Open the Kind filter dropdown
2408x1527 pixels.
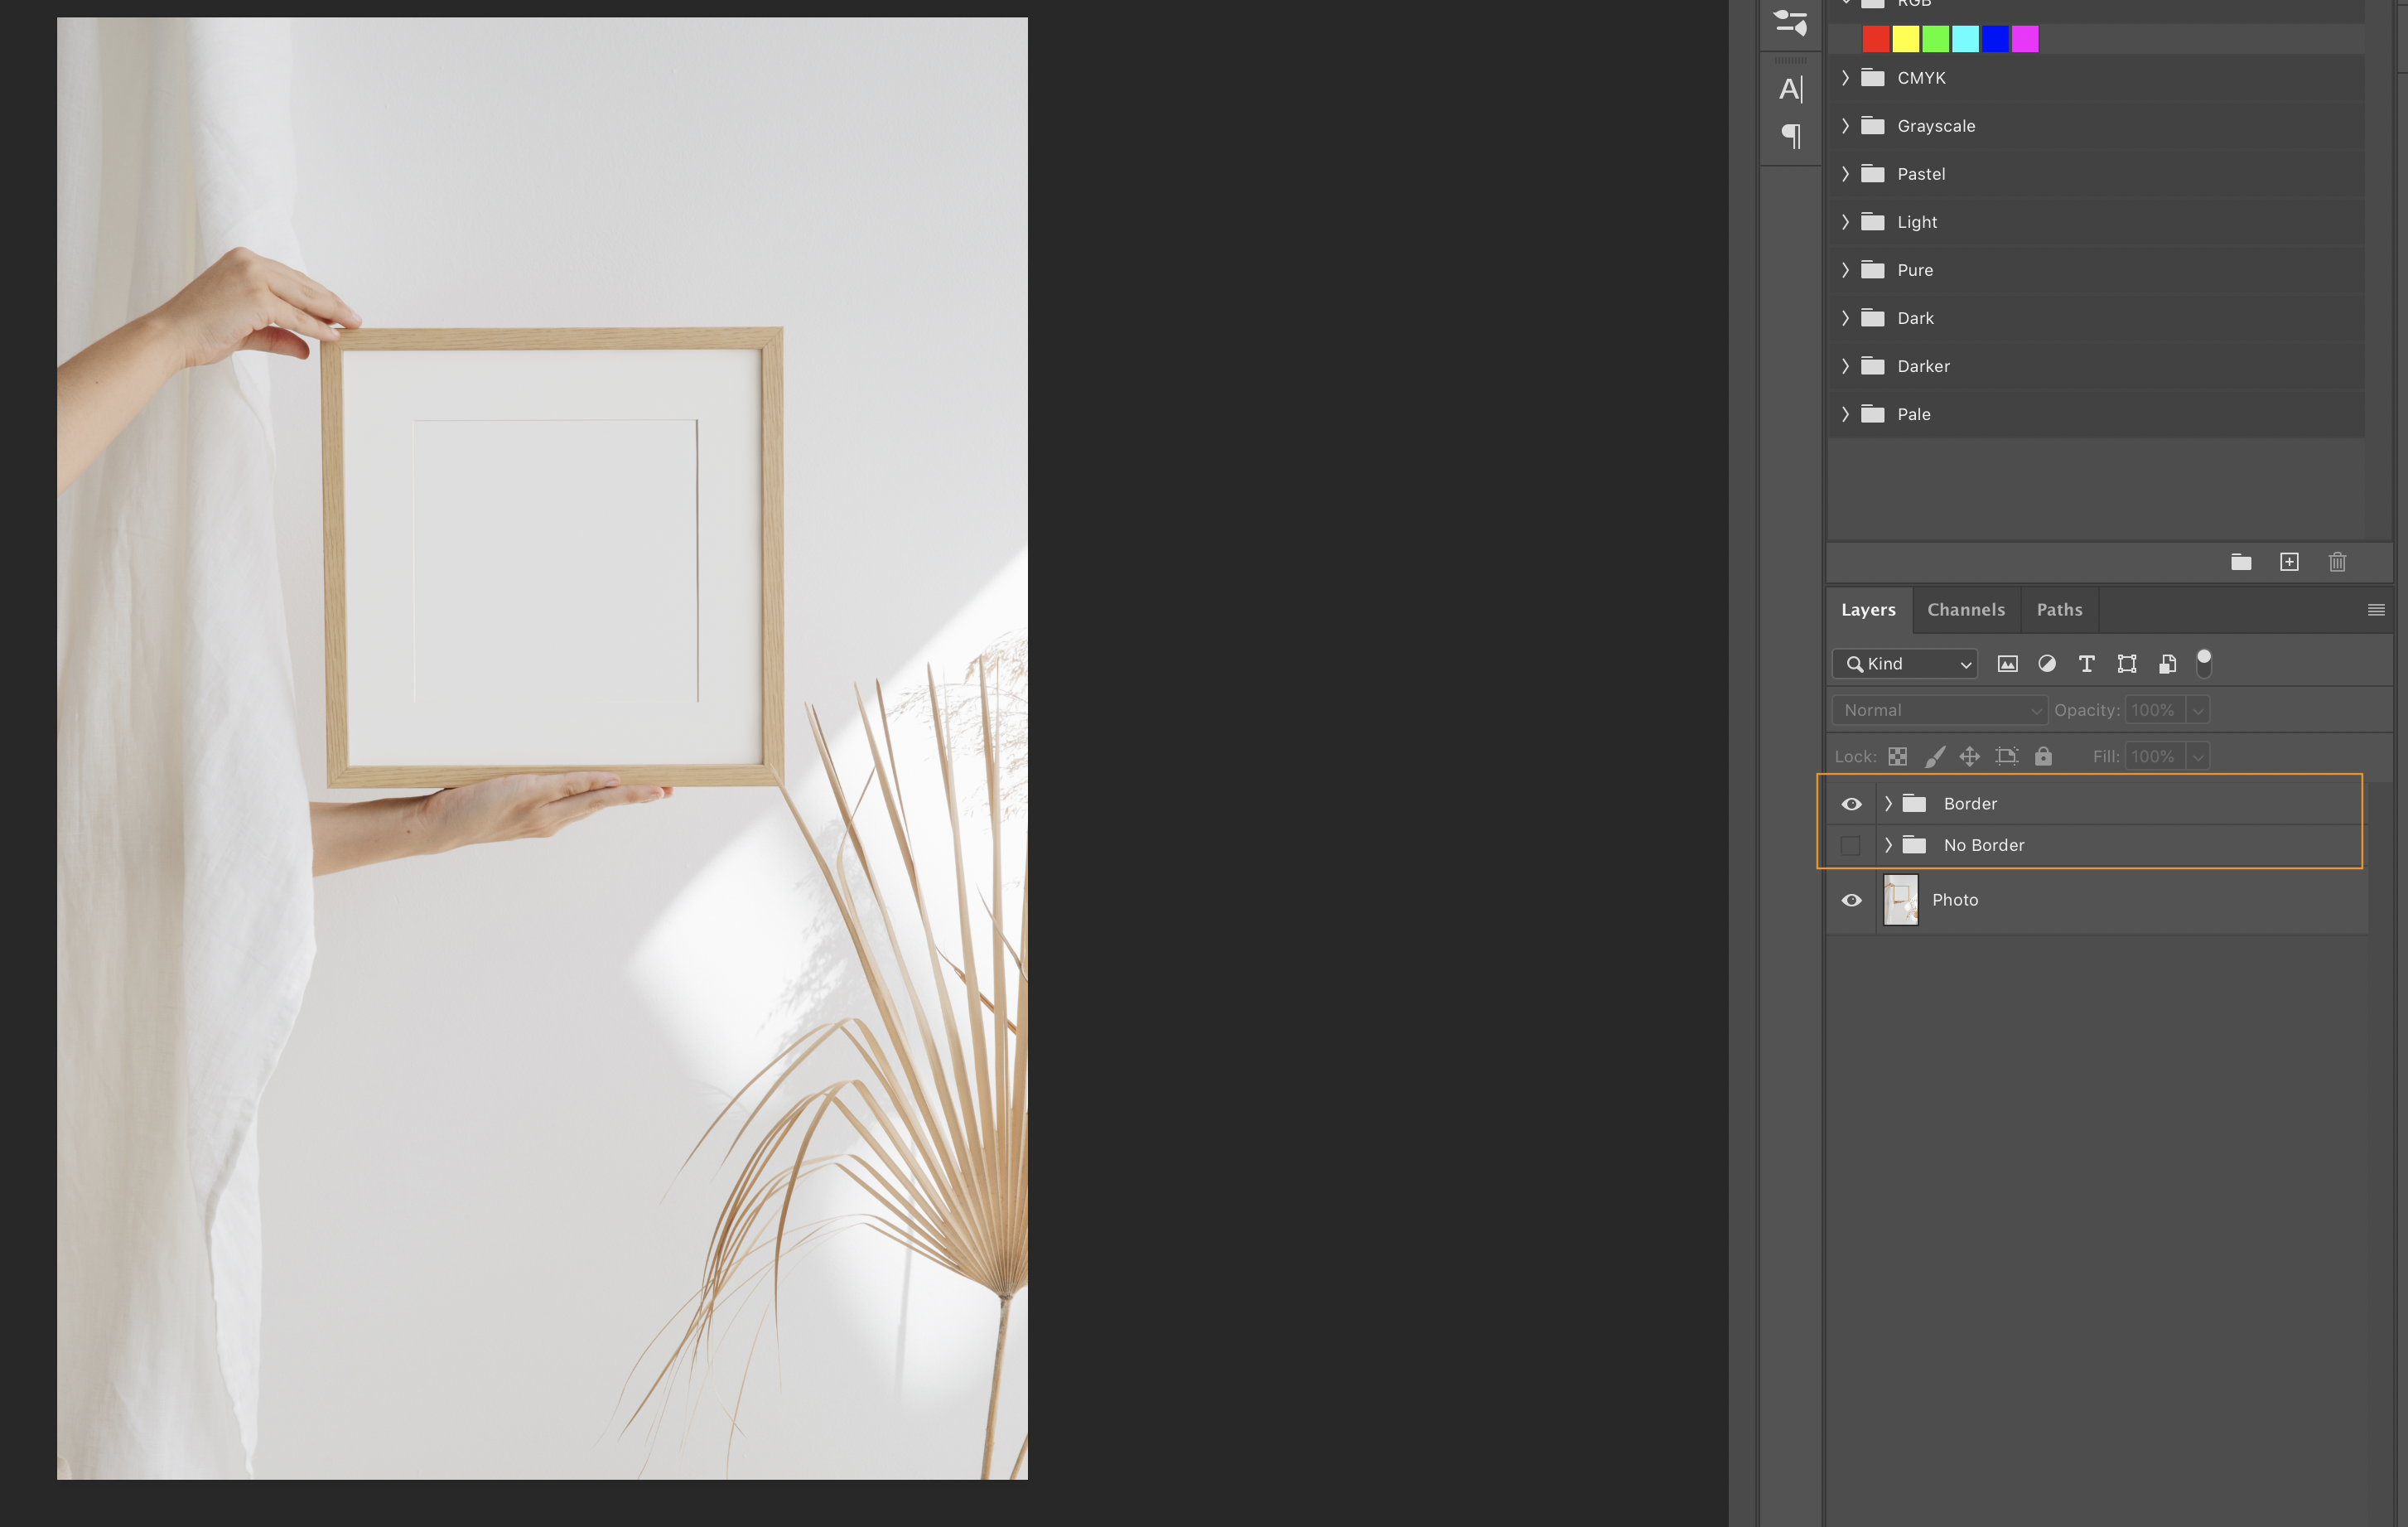point(1905,664)
